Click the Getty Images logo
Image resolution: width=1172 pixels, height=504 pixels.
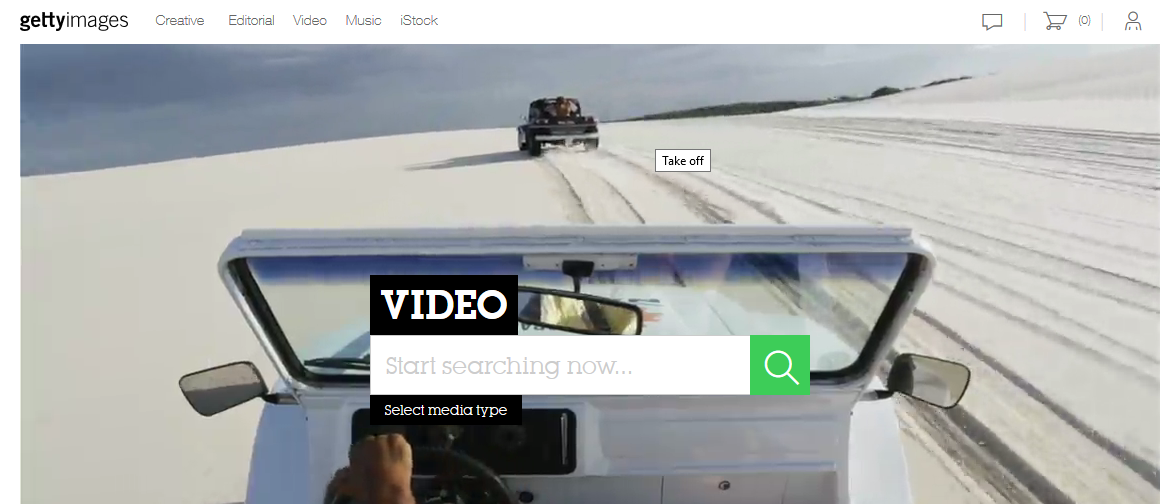pos(74,21)
